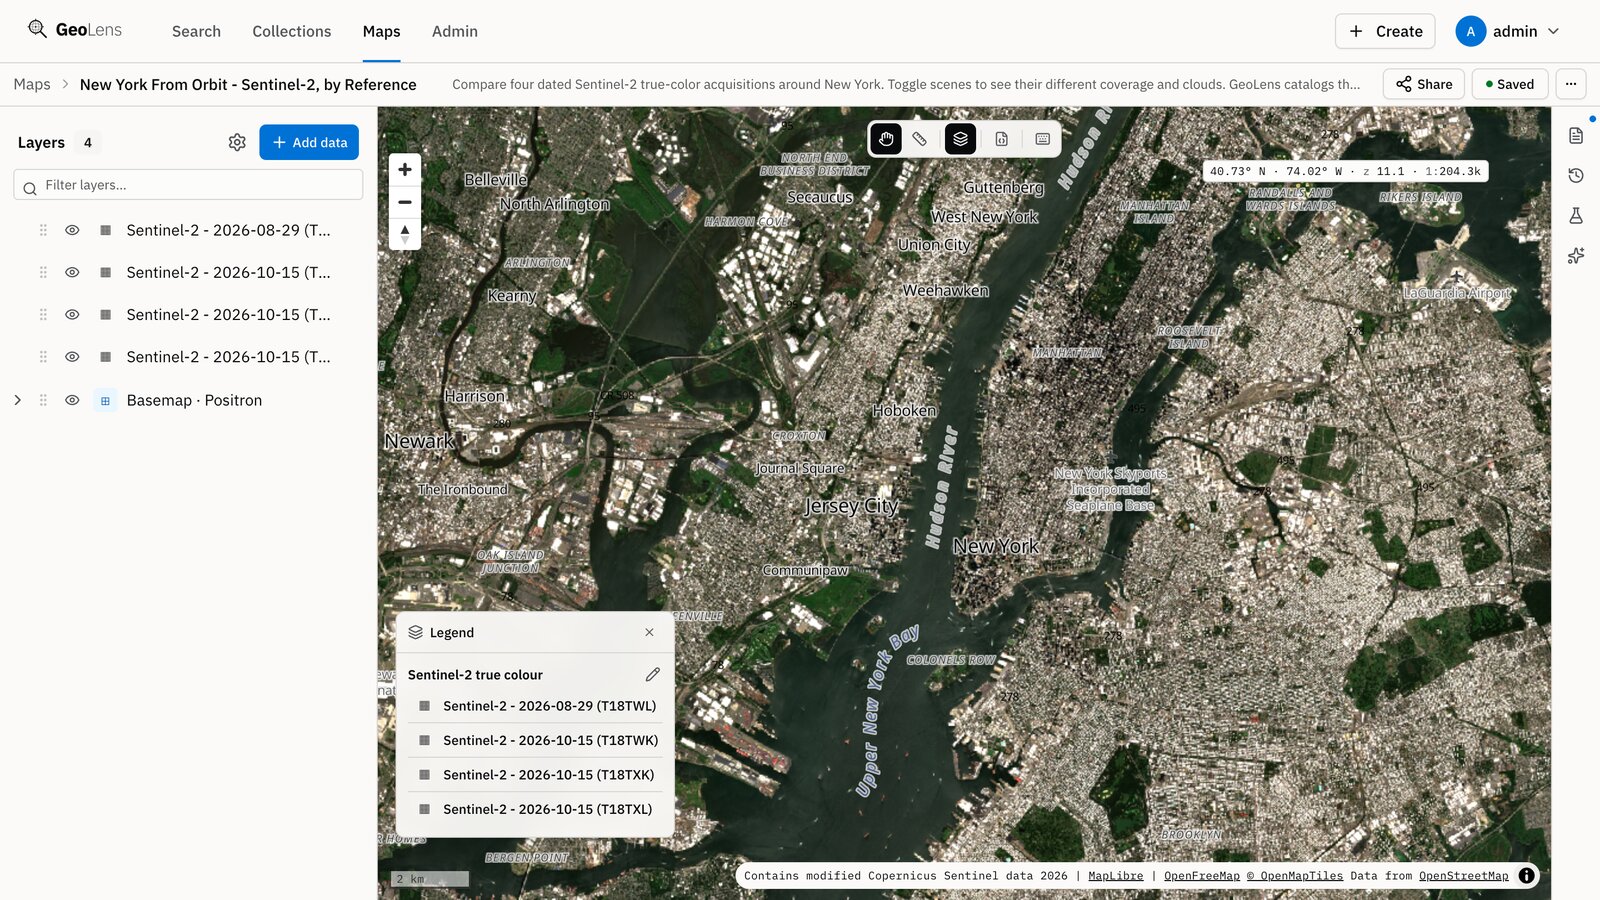Viewport: 1600px width, 900px height.
Task: Open the version history sidebar panel
Action: (1576, 176)
